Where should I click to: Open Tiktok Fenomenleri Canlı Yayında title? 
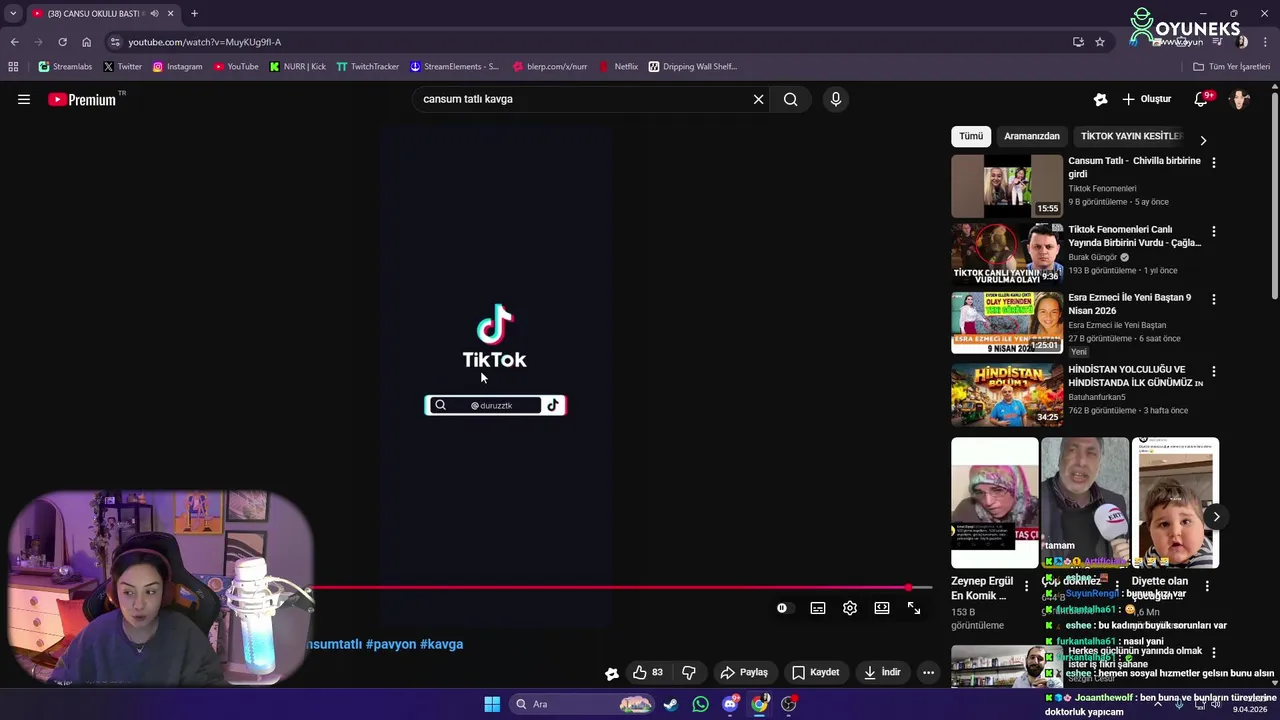point(1134,236)
